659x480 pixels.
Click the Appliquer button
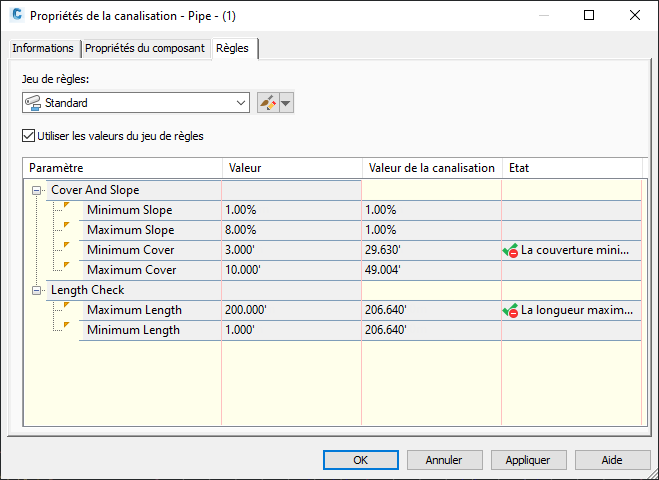pyautogui.click(x=527, y=460)
